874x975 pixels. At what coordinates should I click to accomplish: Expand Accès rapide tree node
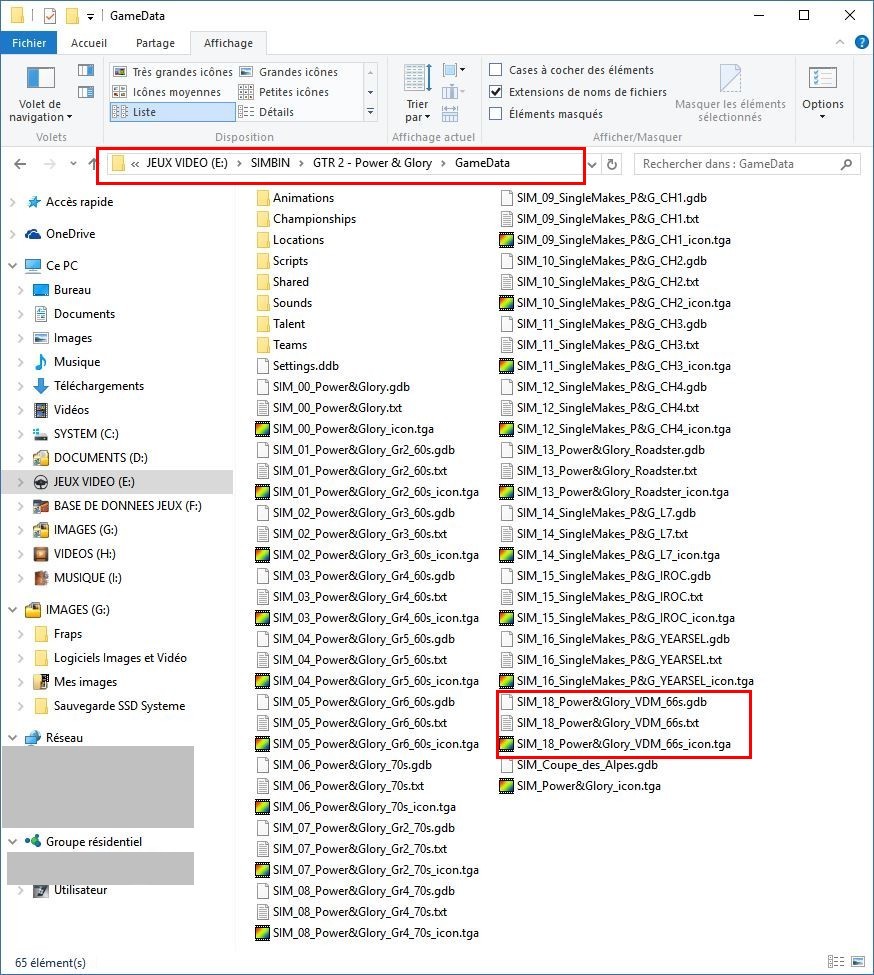(x=12, y=202)
